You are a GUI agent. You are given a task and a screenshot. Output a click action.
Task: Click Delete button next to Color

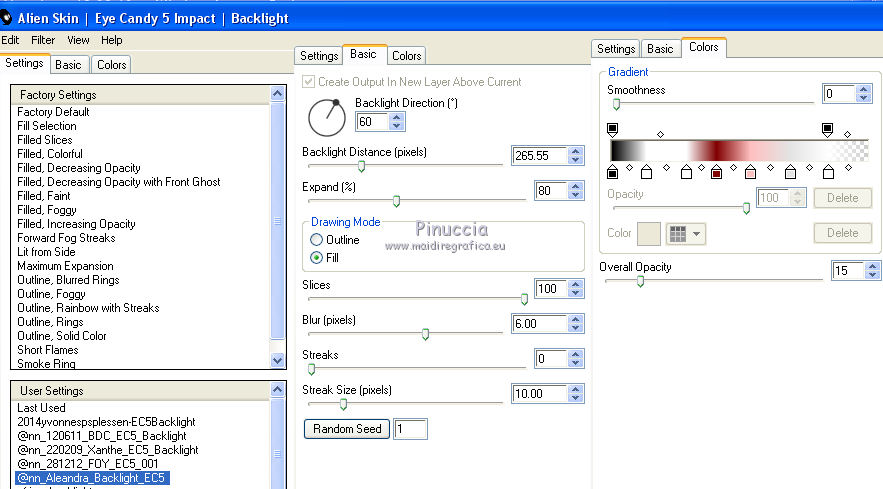coord(842,233)
